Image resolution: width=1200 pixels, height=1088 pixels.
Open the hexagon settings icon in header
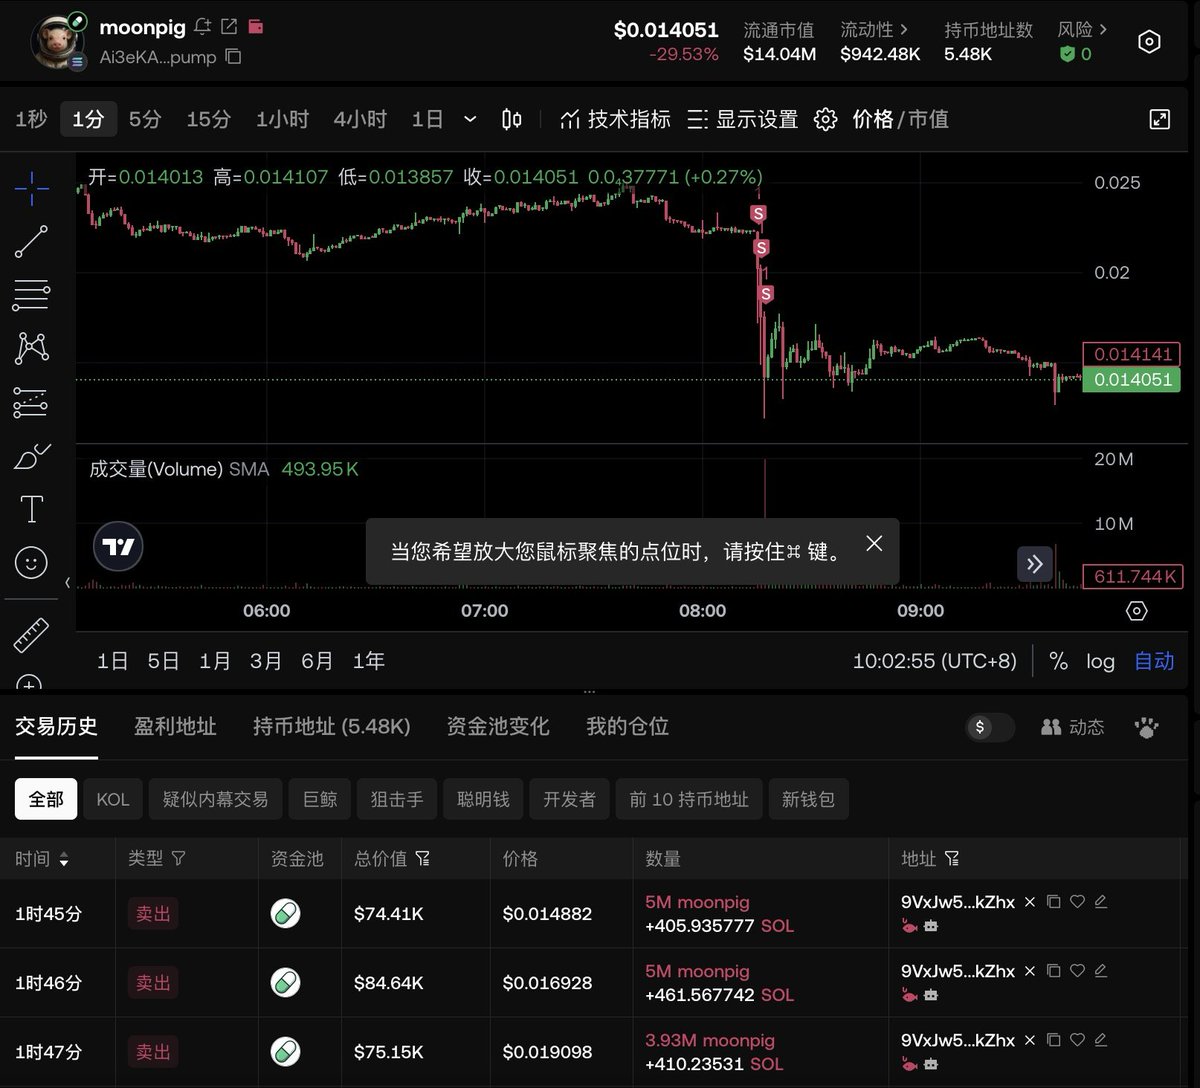click(x=1150, y=42)
